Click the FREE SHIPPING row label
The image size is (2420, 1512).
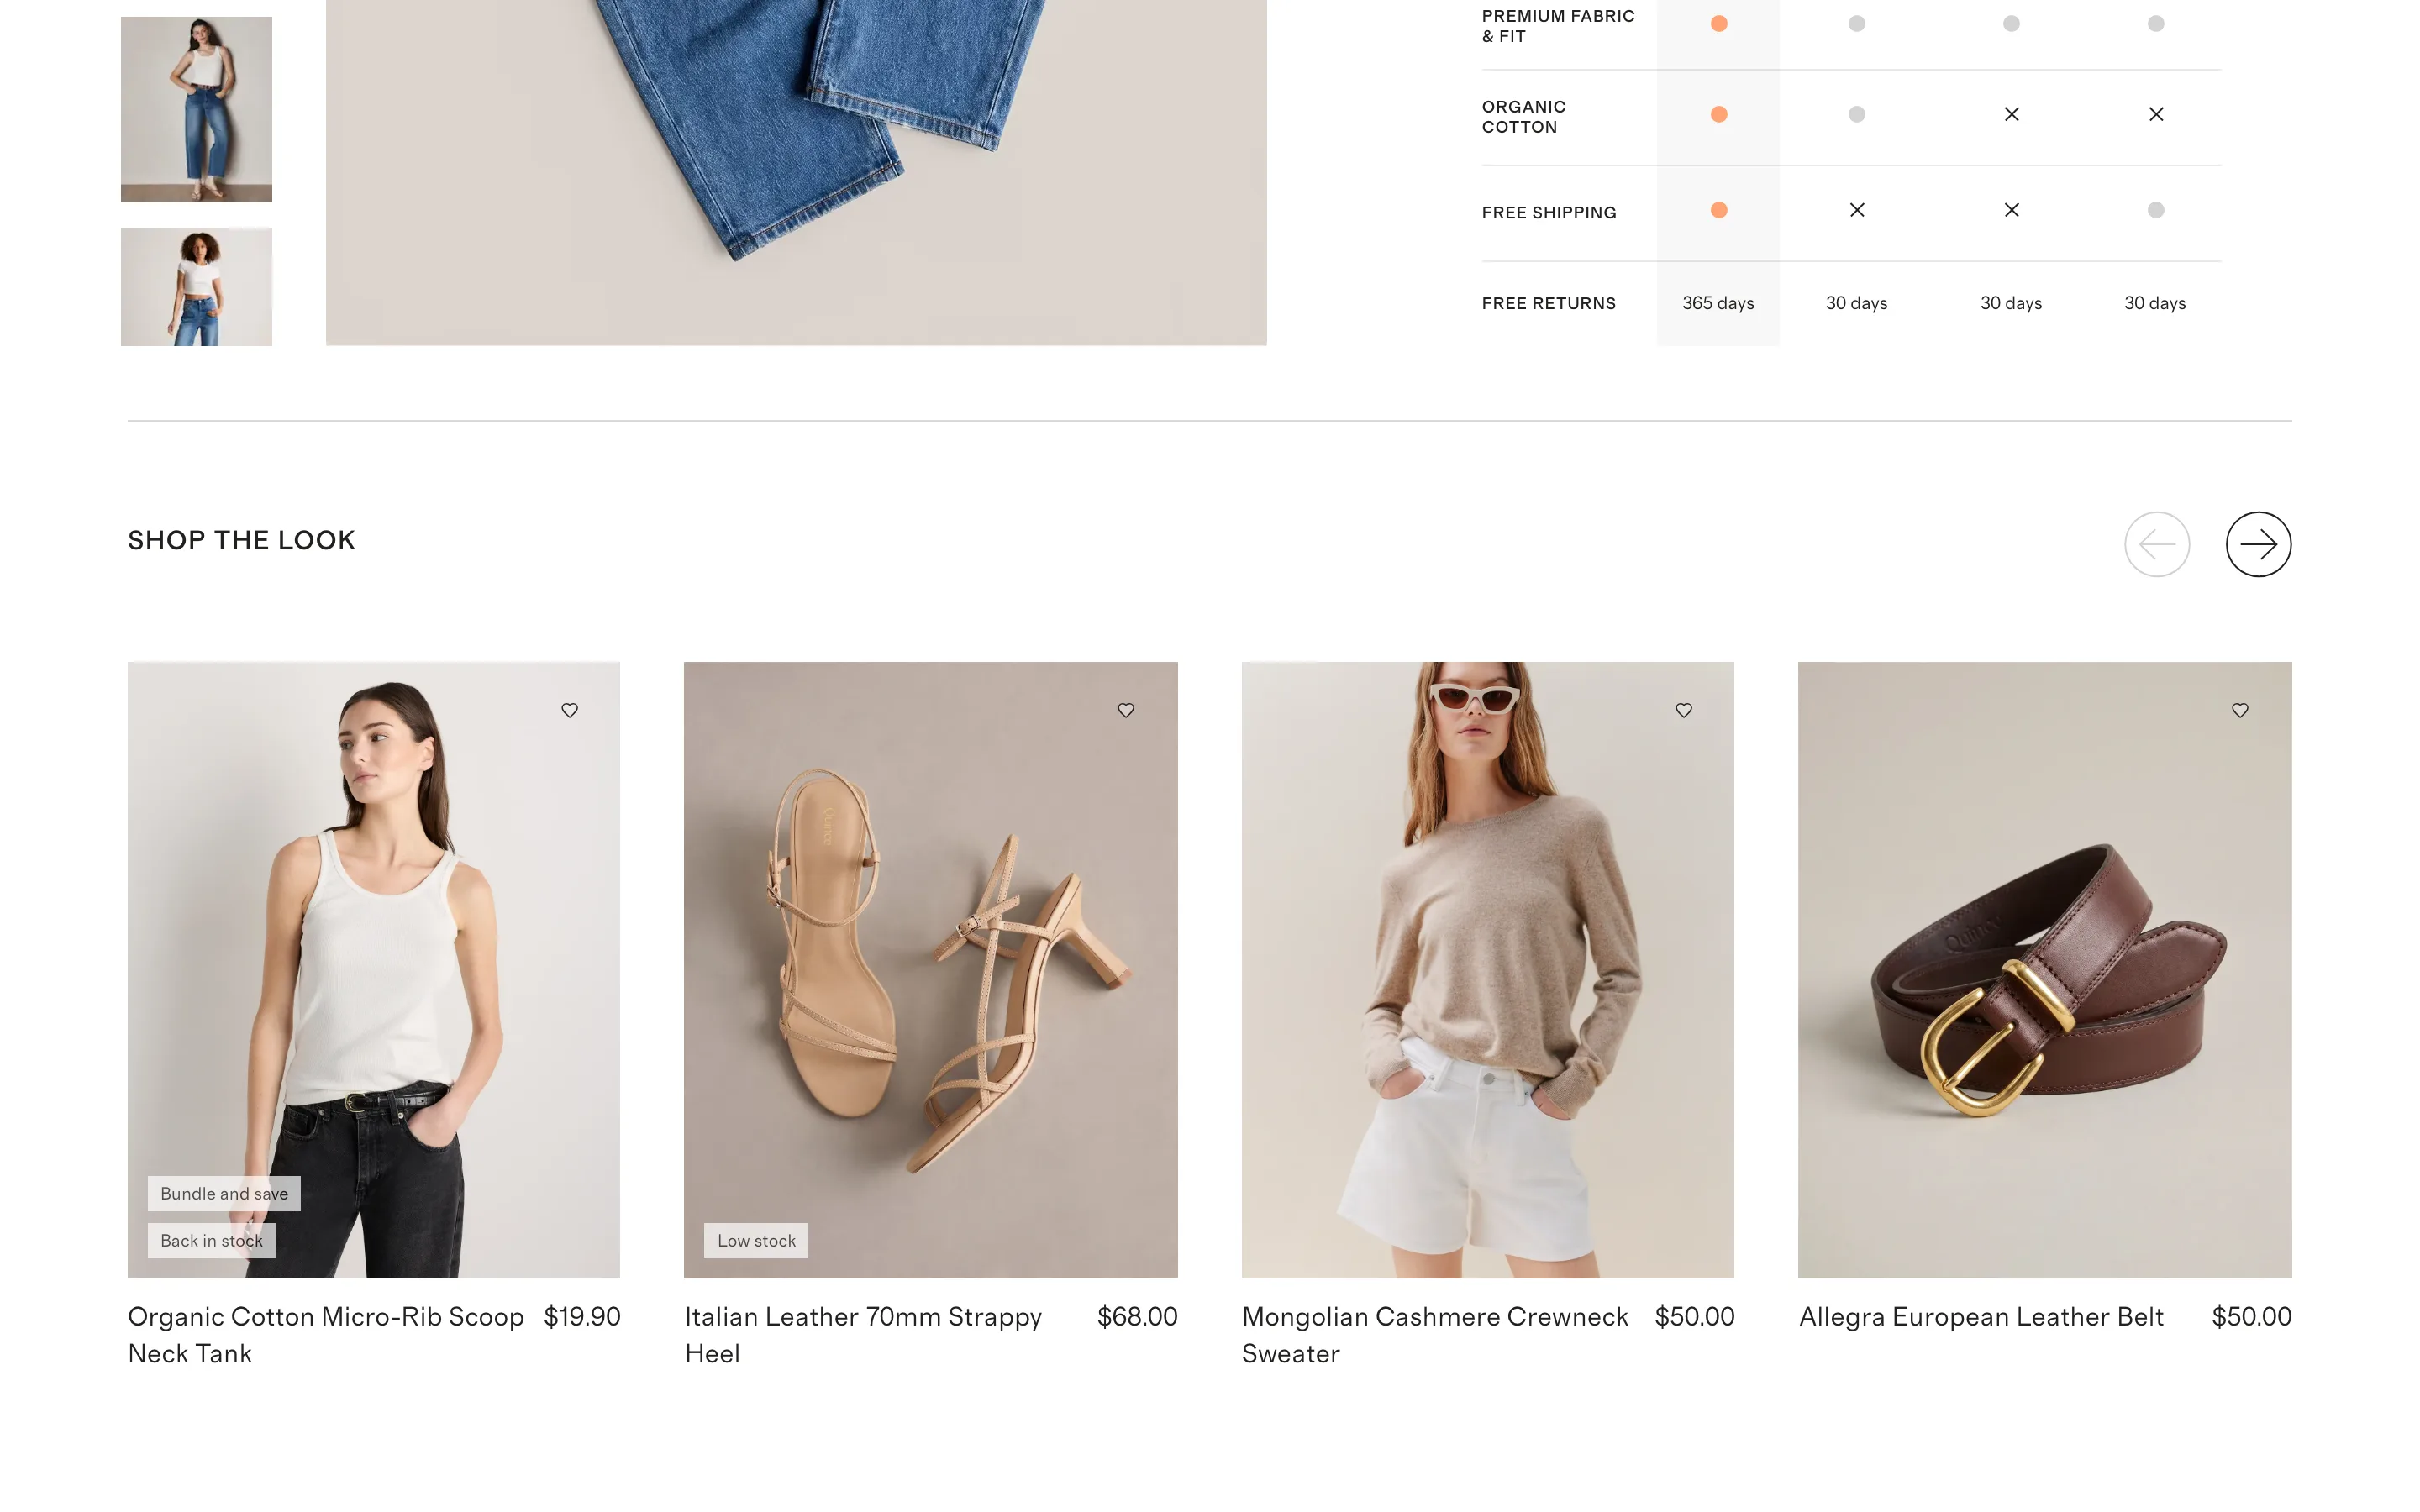click(x=1549, y=212)
